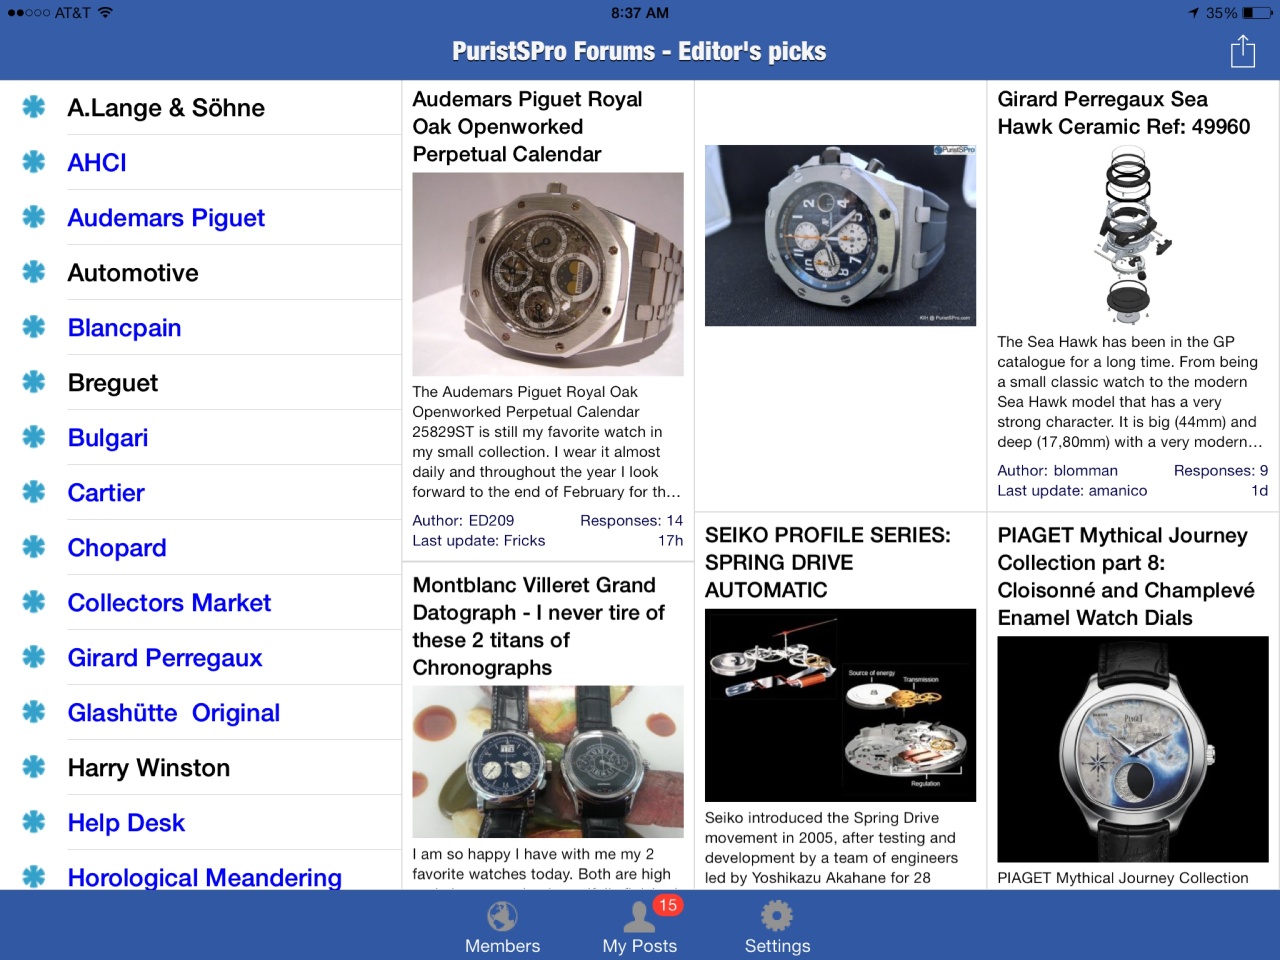
Task: Open Royal Oak Openworked watch photo
Action: (548, 274)
